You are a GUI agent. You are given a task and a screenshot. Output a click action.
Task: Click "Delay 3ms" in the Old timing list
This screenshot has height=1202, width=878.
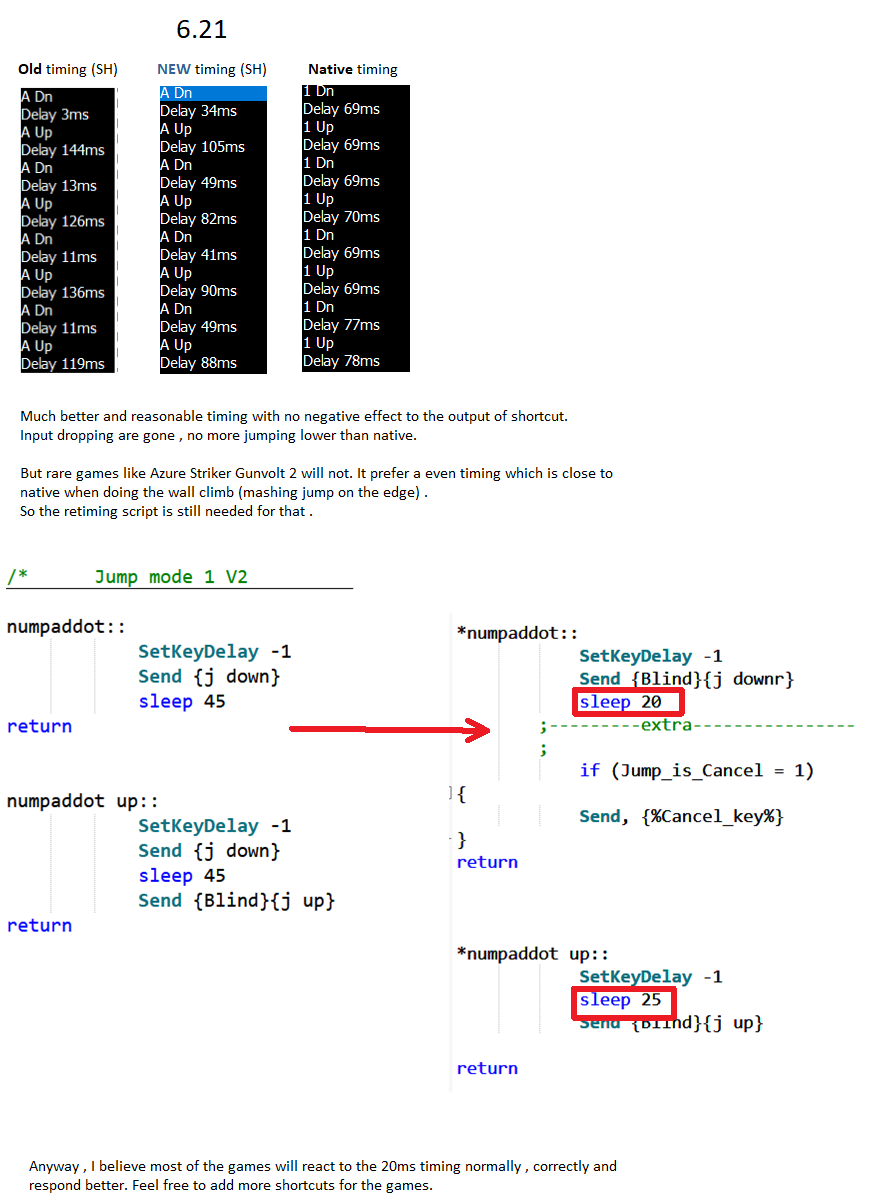pos(55,114)
